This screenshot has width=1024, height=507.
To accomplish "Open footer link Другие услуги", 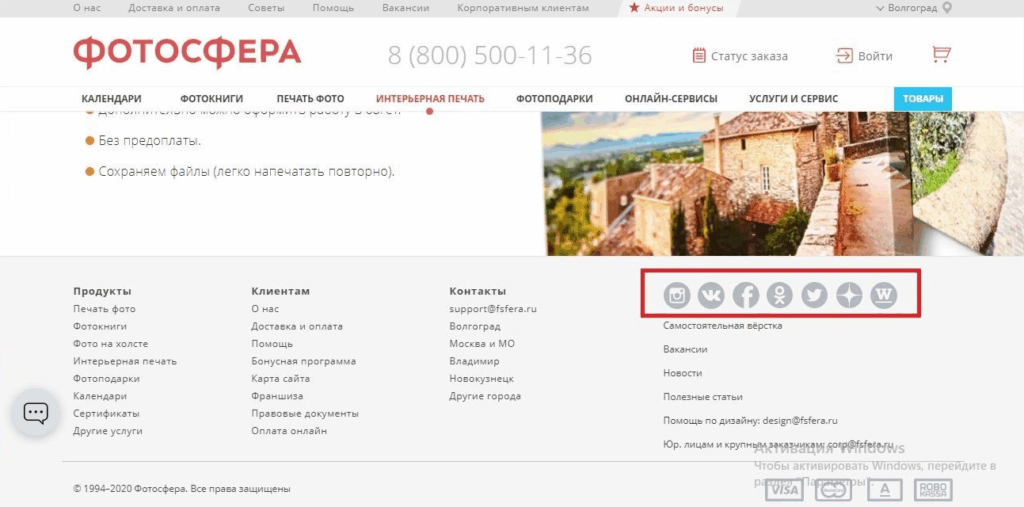I will (108, 431).
